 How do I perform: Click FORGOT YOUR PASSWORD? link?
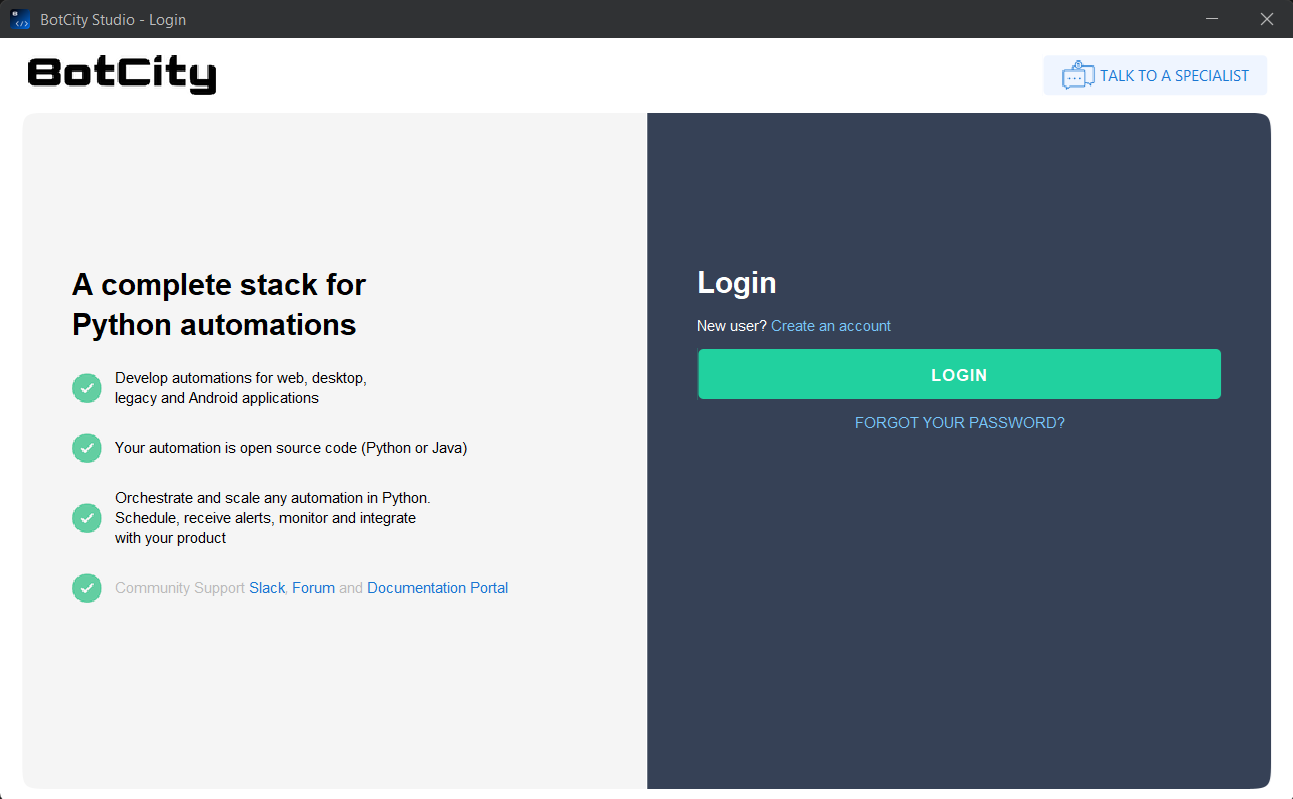[x=959, y=423]
